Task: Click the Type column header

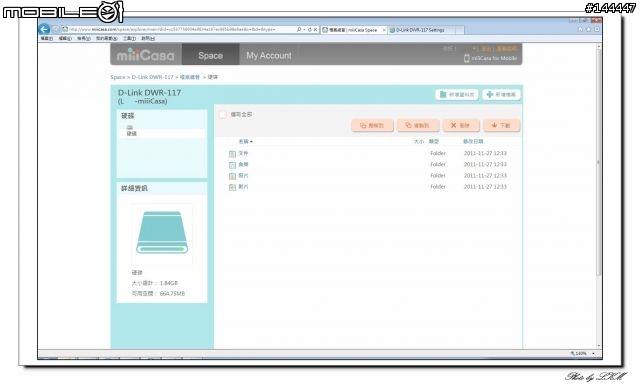Action: (x=433, y=142)
